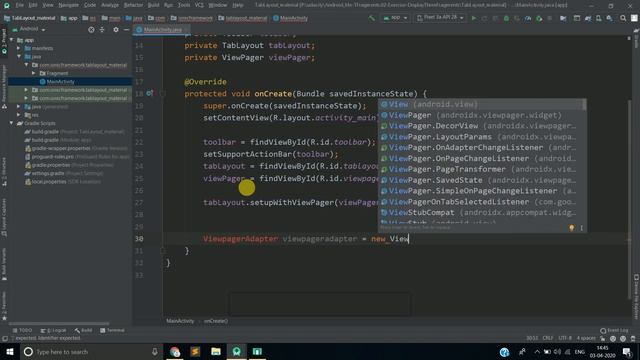This screenshot has height=360, width=640.
Task: Click the lightbulb icon in completion popup
Action: click(x=571, y=228)
